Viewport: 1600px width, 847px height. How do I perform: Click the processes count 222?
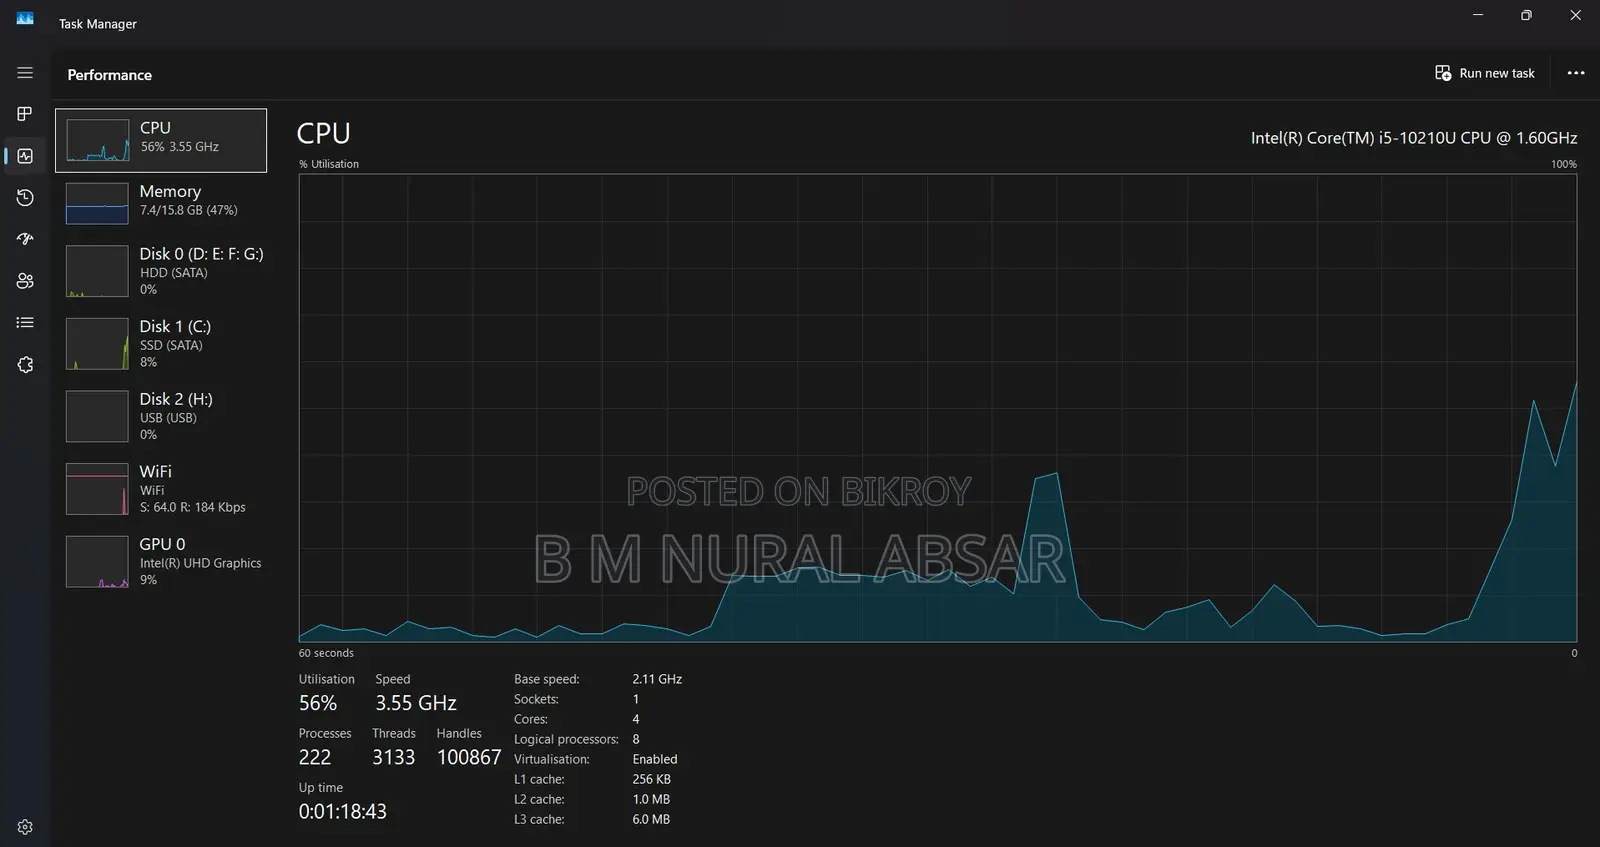[x=315, y=757]
